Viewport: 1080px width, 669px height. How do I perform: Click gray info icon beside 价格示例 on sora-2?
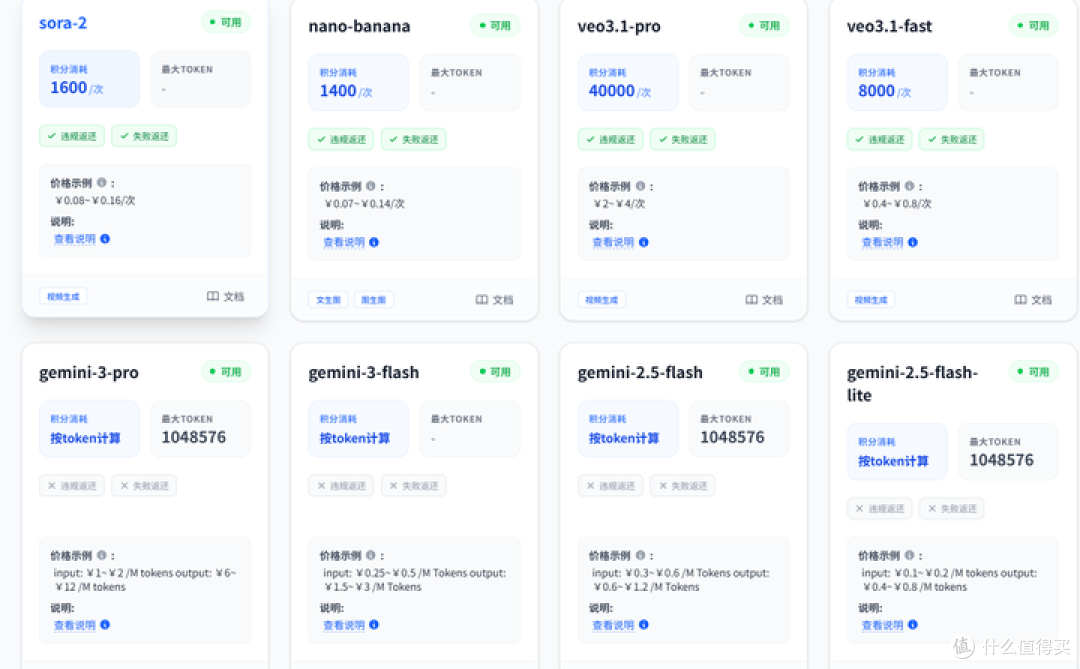[101, 183]
